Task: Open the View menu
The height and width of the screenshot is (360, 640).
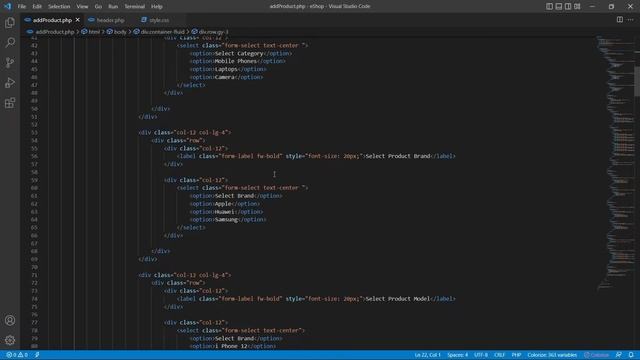Action: 82,7
